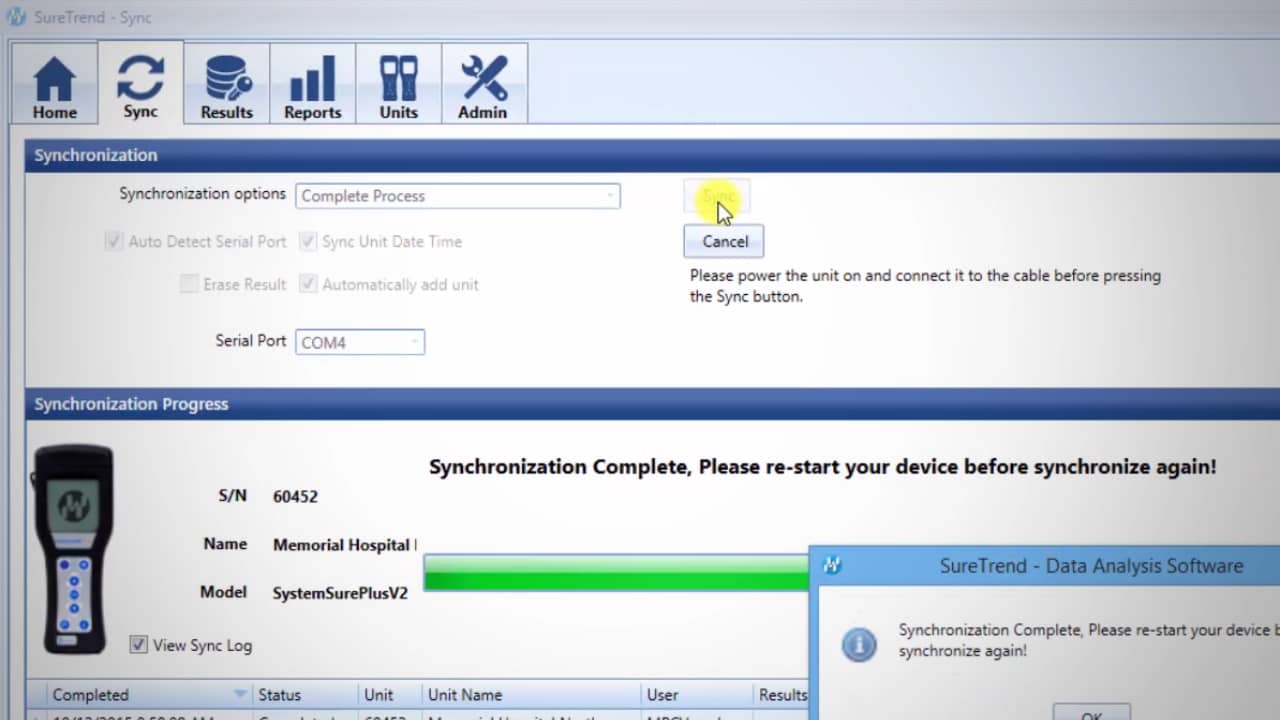Toggle Automatically add unit checkbox
The image size is (1280, 720).
tap(307, 285)
